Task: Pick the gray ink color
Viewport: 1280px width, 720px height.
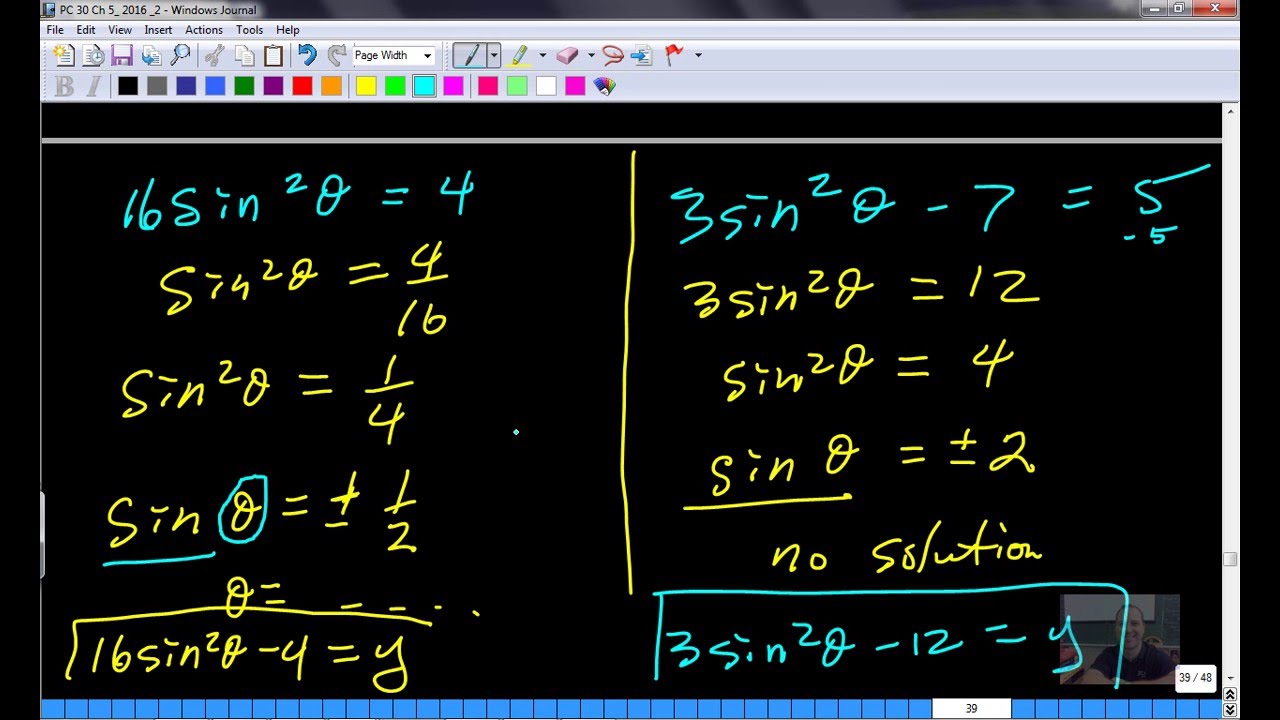Action: click(157, 86)
